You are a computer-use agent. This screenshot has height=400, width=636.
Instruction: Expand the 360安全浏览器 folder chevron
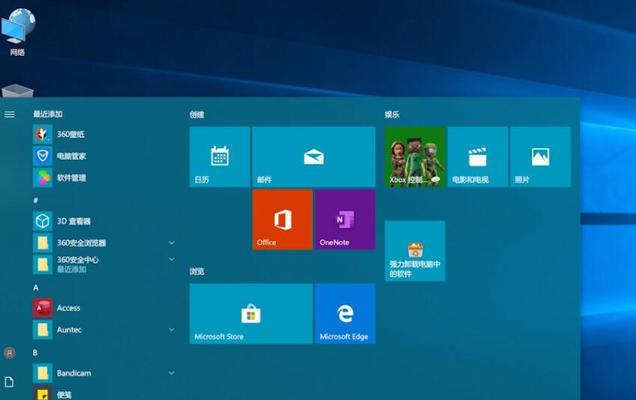pyautogui.click(x=172, y=243)
